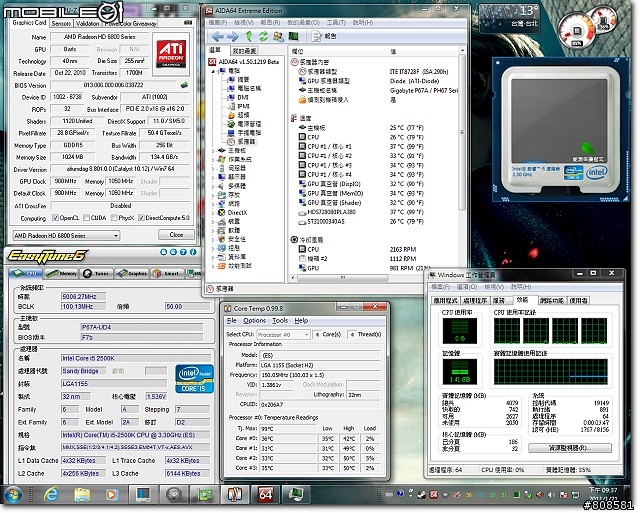Image resolution: width=640 pixels, height=513 pixels.
Task: Toggle the PhysX checkbox in GPU-Z
Action: [114, 218]
